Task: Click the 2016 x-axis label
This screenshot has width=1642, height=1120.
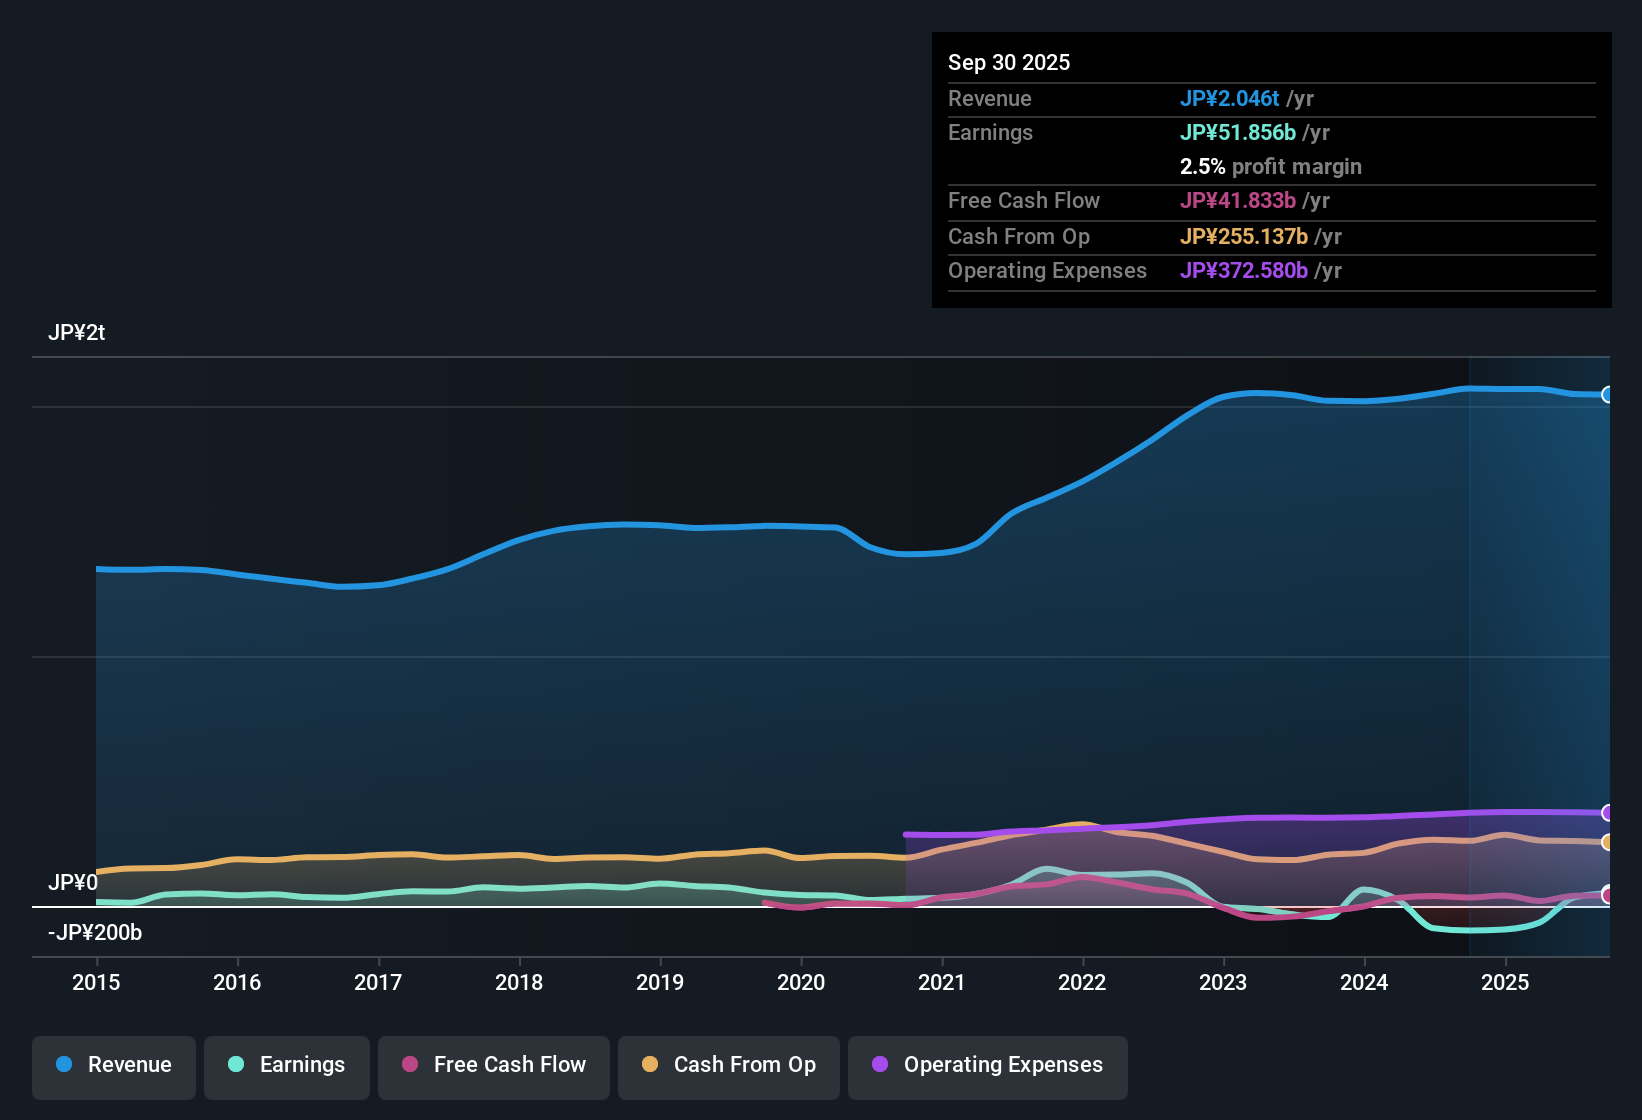Action: [237, 983]
